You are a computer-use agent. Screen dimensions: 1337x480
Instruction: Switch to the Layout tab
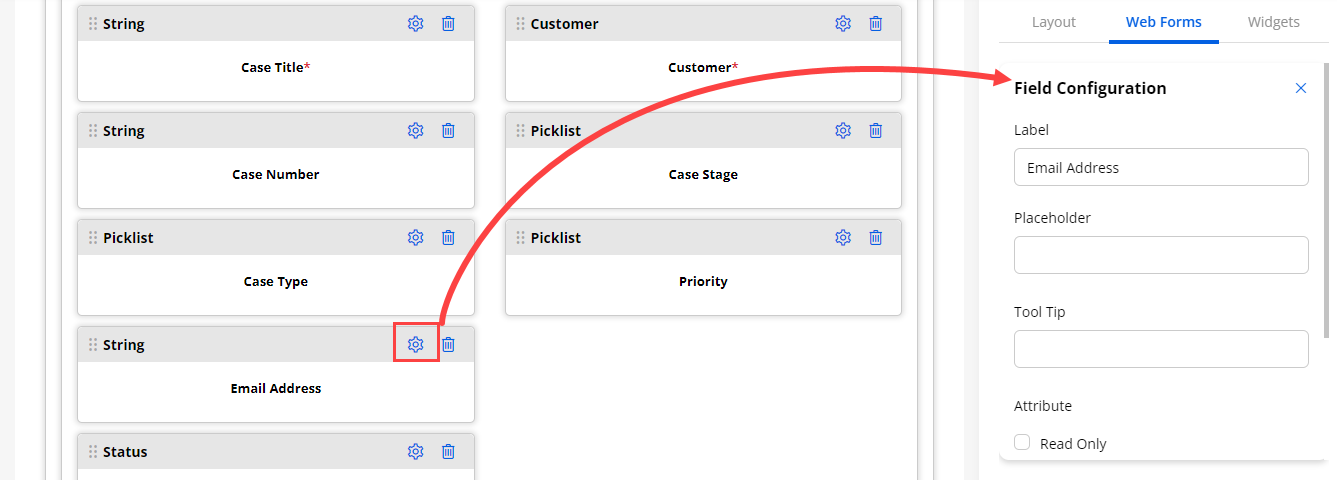(x=1053, y=22)
